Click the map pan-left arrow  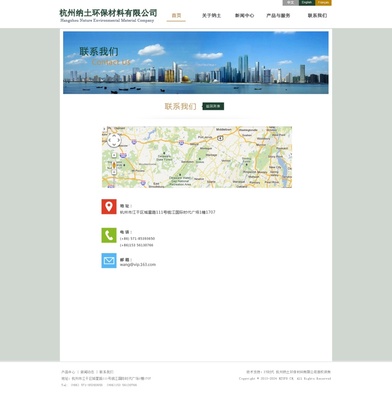pyautogui.click(x=109, y=141)
